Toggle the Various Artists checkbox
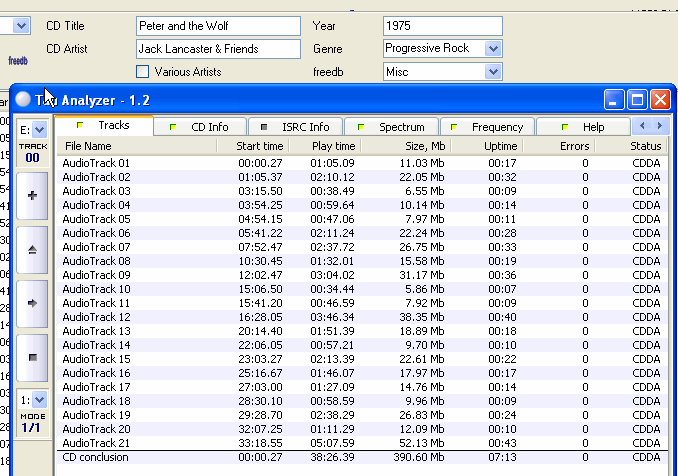 pyautogui.click(x=142, y=72)
